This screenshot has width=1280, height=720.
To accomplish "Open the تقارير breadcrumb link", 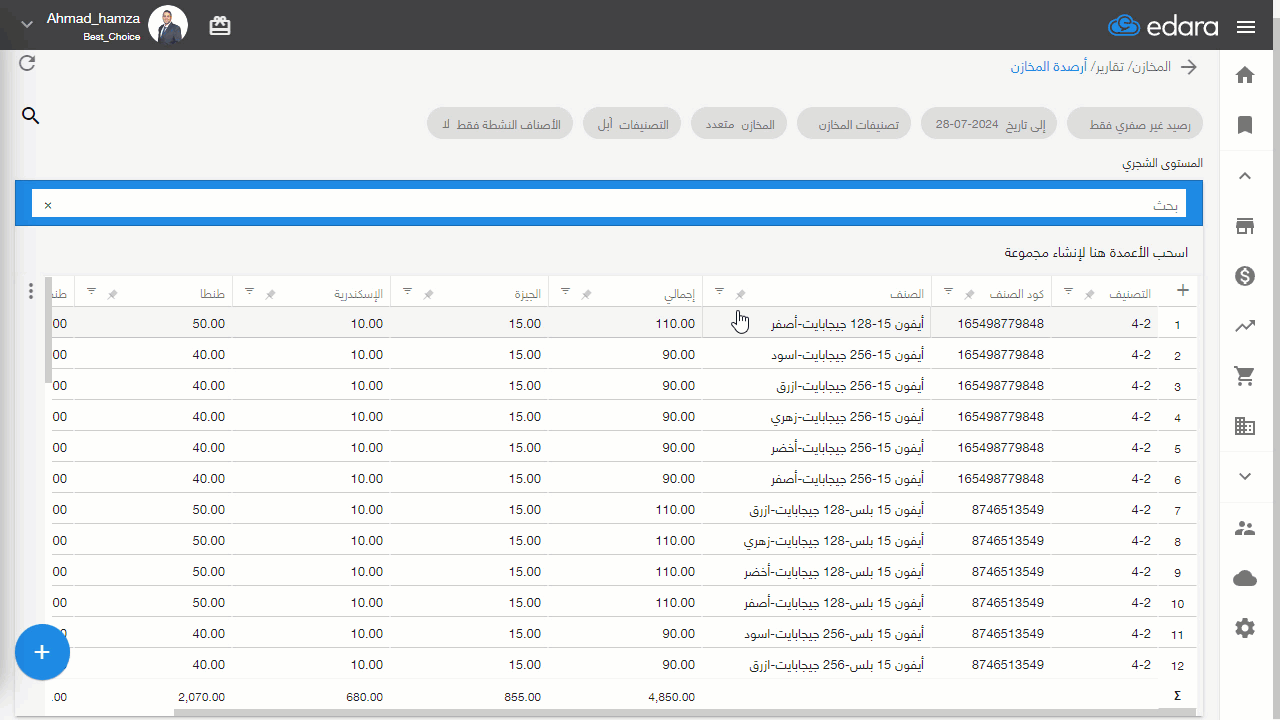I will (1110, 67).
